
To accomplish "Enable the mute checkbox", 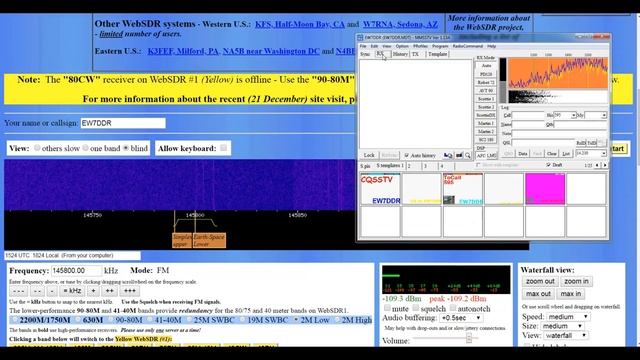I will tap(387, 308).
